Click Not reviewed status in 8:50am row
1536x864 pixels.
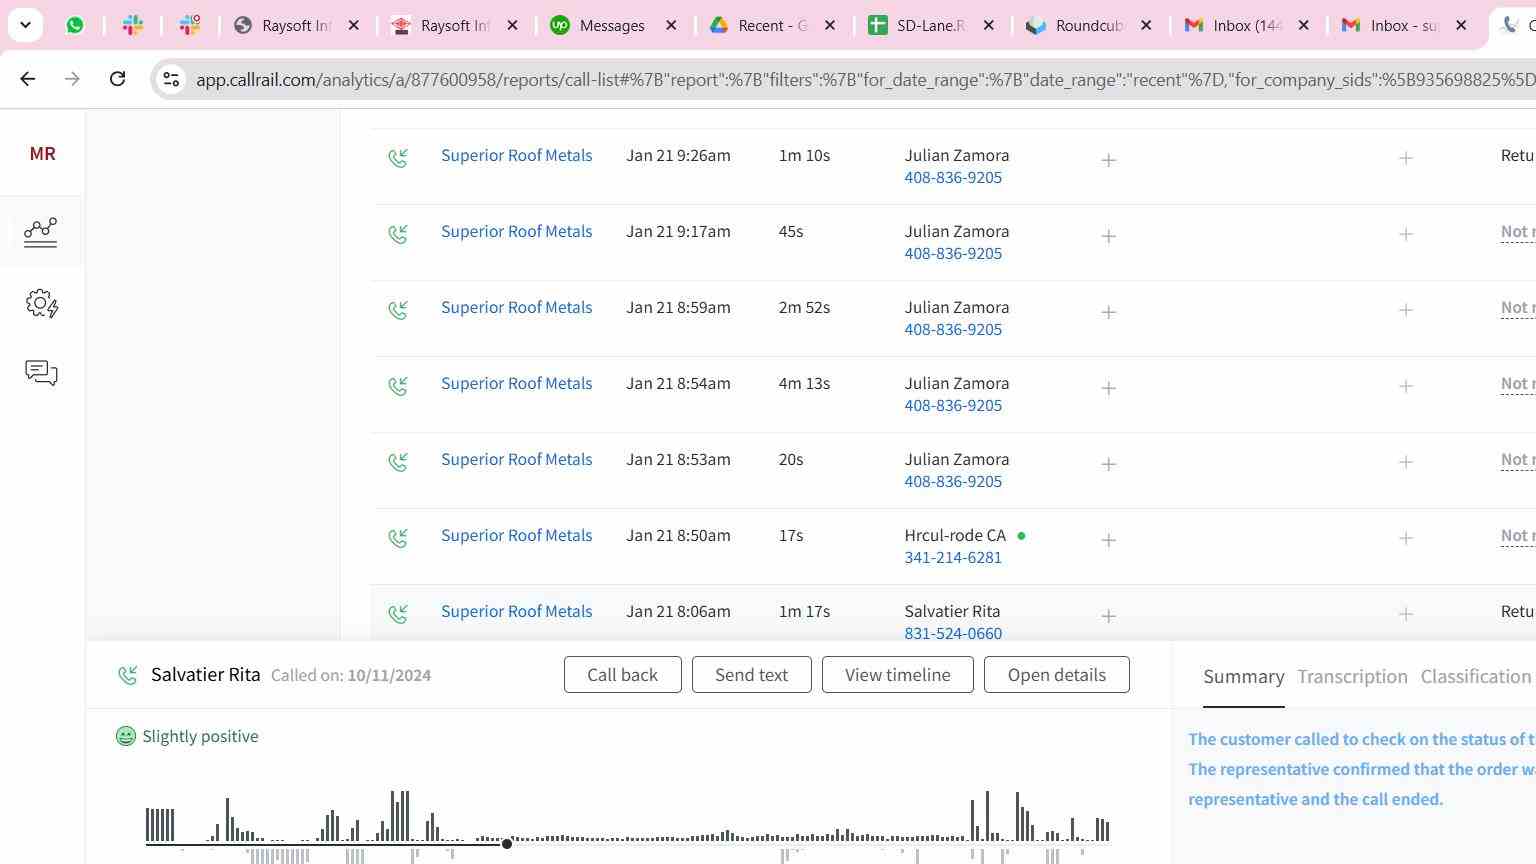point(1518,537)
